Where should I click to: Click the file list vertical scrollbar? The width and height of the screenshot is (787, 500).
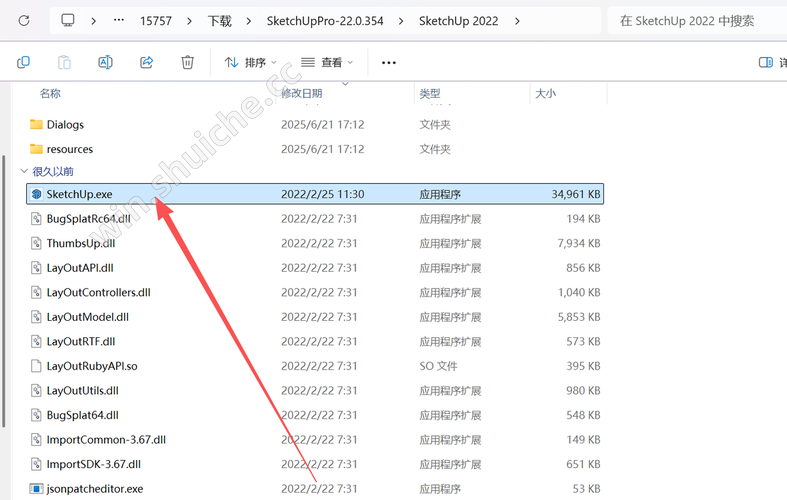4,291
